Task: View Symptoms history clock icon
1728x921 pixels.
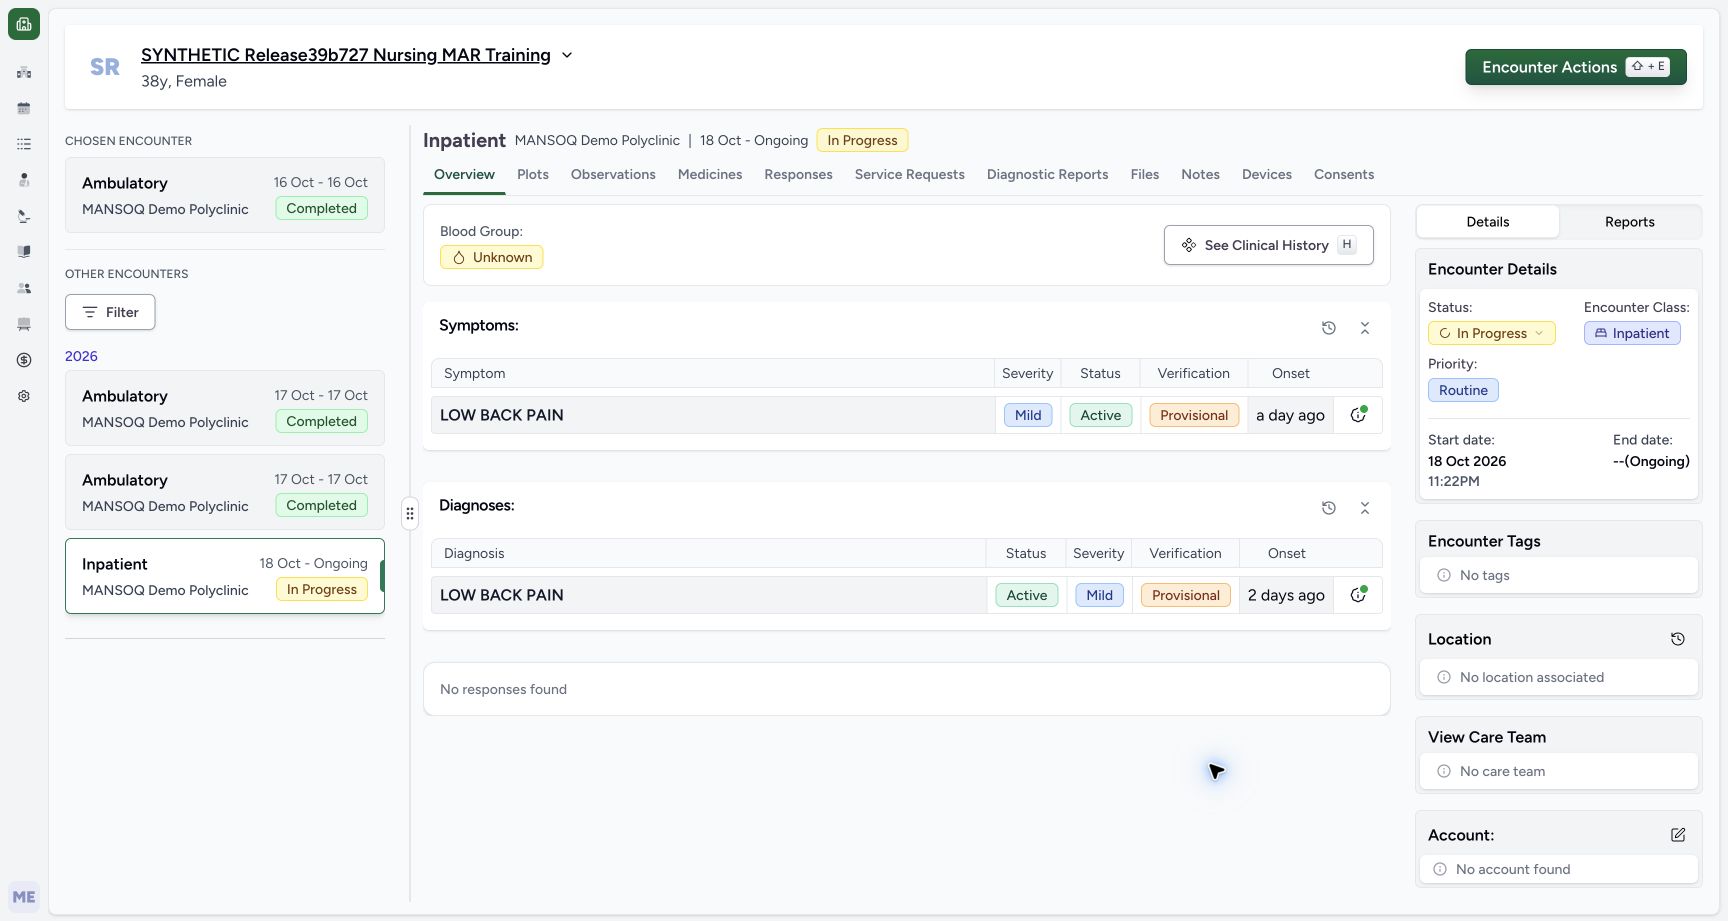Action: (x=1329, y=328)
